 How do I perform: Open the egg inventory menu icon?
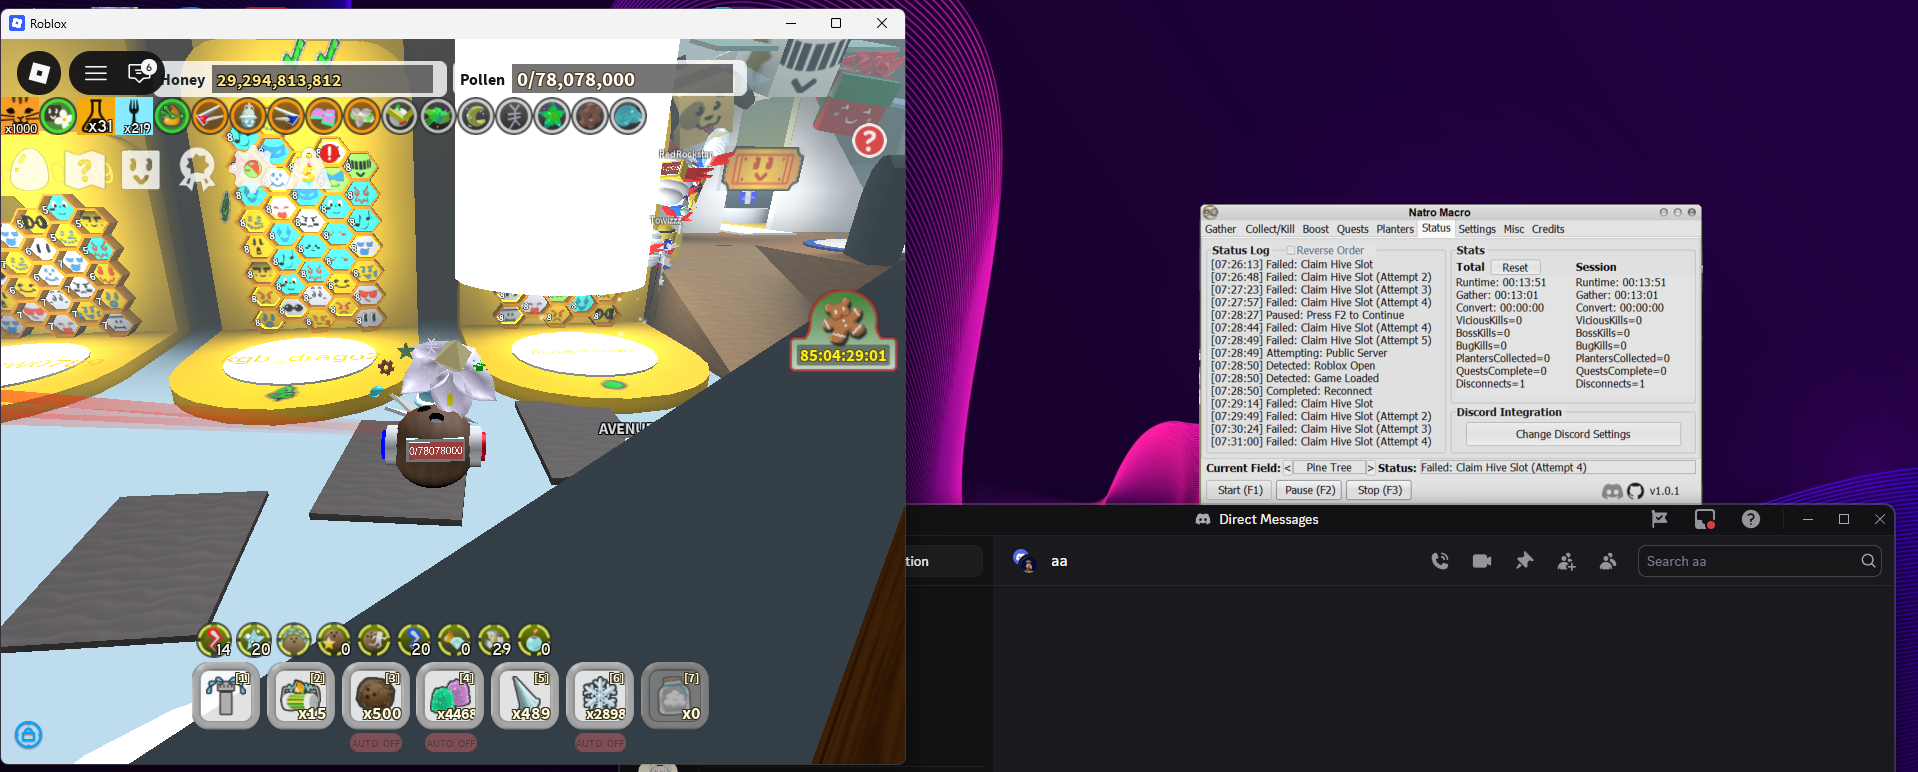click(29, 170)
